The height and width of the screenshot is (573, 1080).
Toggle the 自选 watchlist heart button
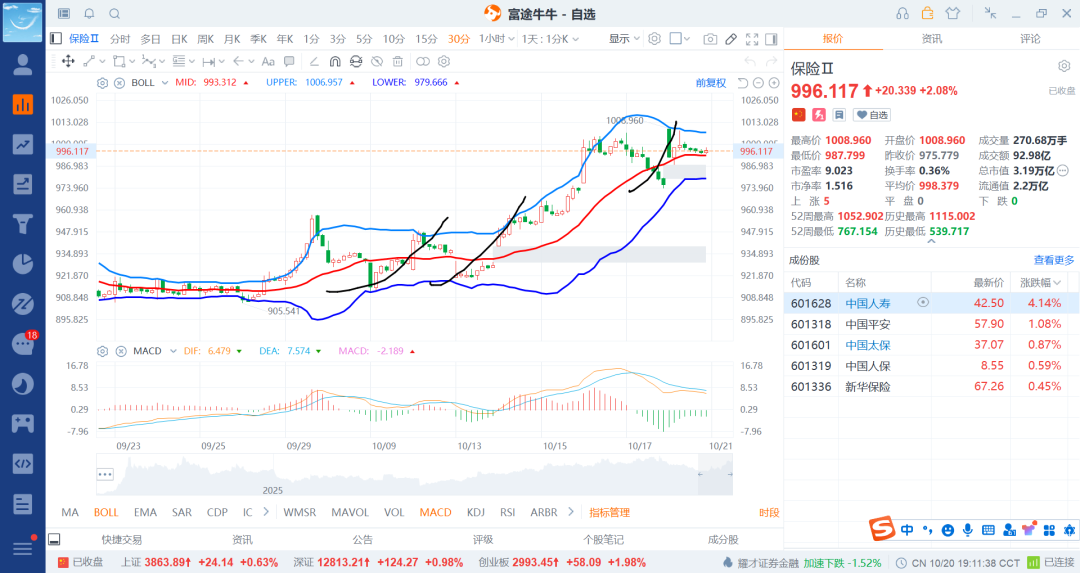(x=872, y=115)
